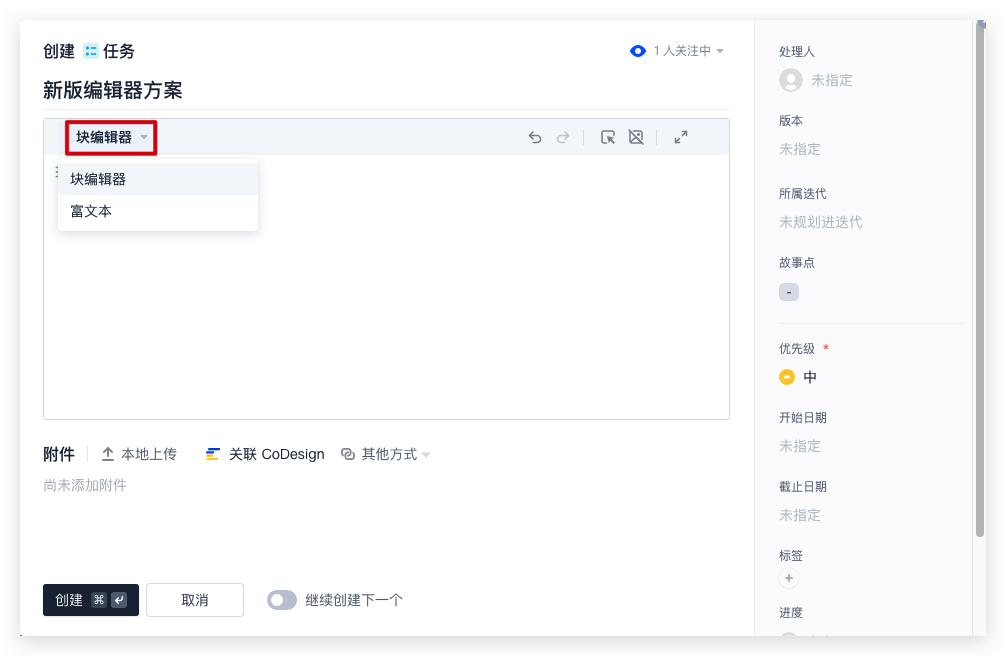Set 截止日期 from 未指定
Screen dimensions: 1006x656
coord(799,515)
